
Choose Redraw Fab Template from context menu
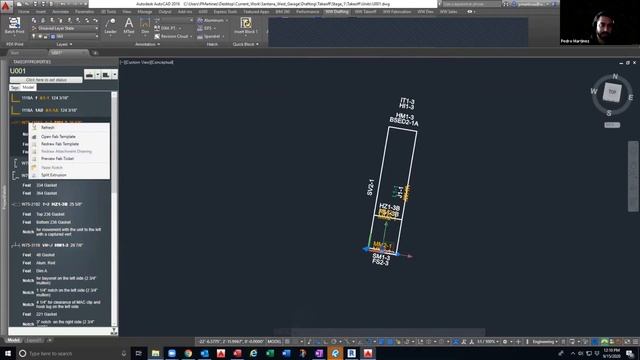click(x=69, y=144)
